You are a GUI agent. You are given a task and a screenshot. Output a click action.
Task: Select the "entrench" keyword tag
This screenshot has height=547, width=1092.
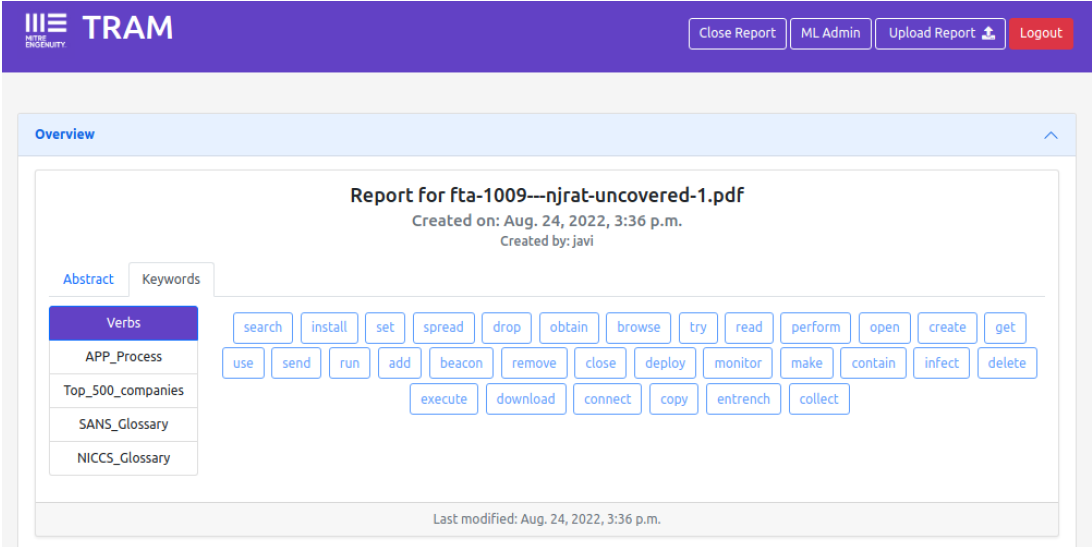pos(743,399)
